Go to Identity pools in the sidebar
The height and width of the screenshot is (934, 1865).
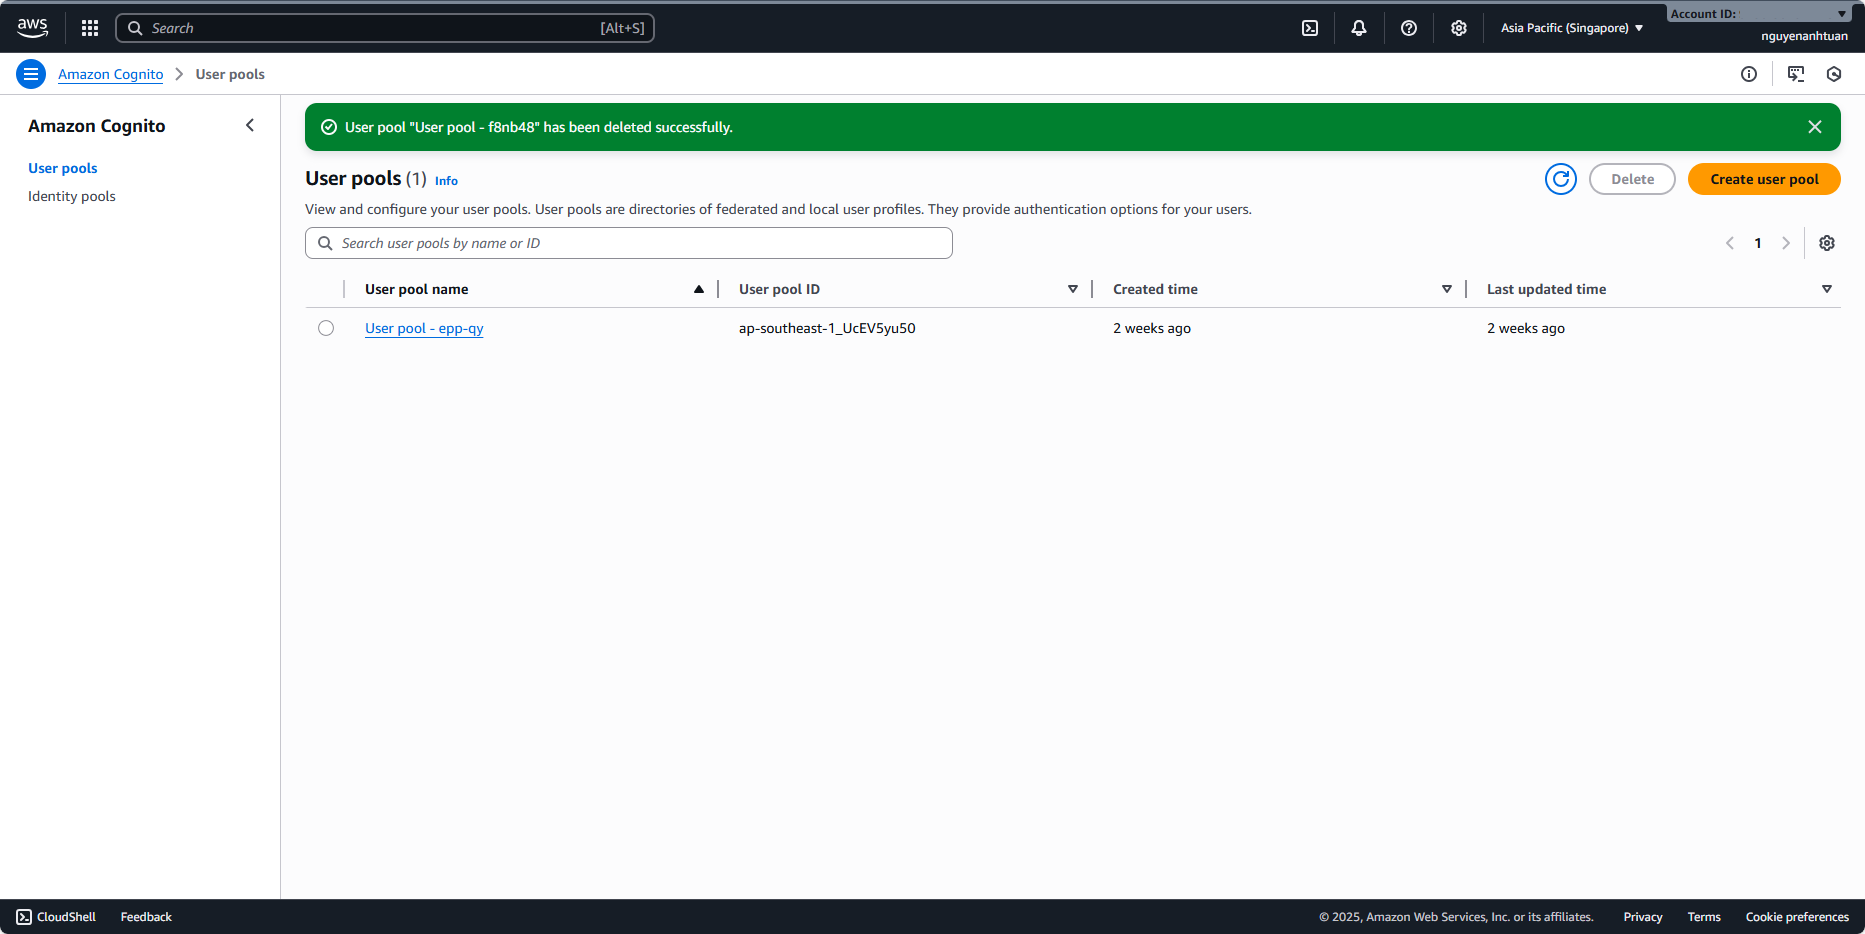pyautogui.click(x=72, y=196)
